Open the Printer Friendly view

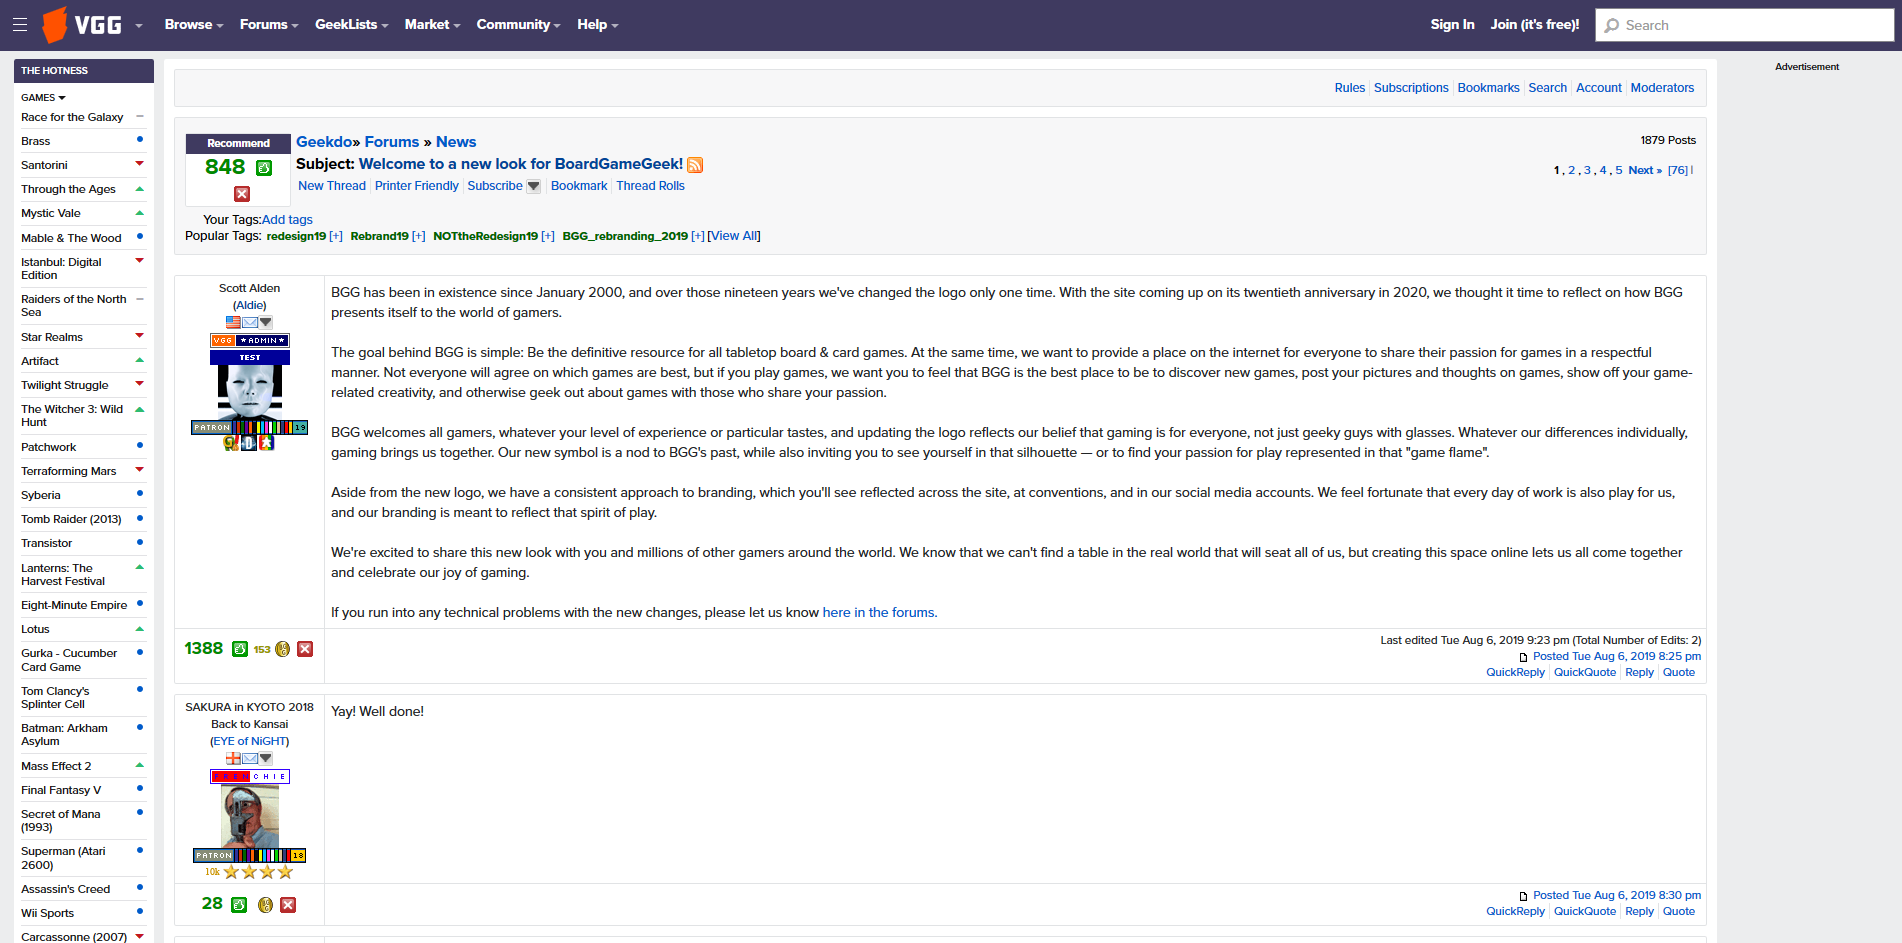(x=417, y=186)
